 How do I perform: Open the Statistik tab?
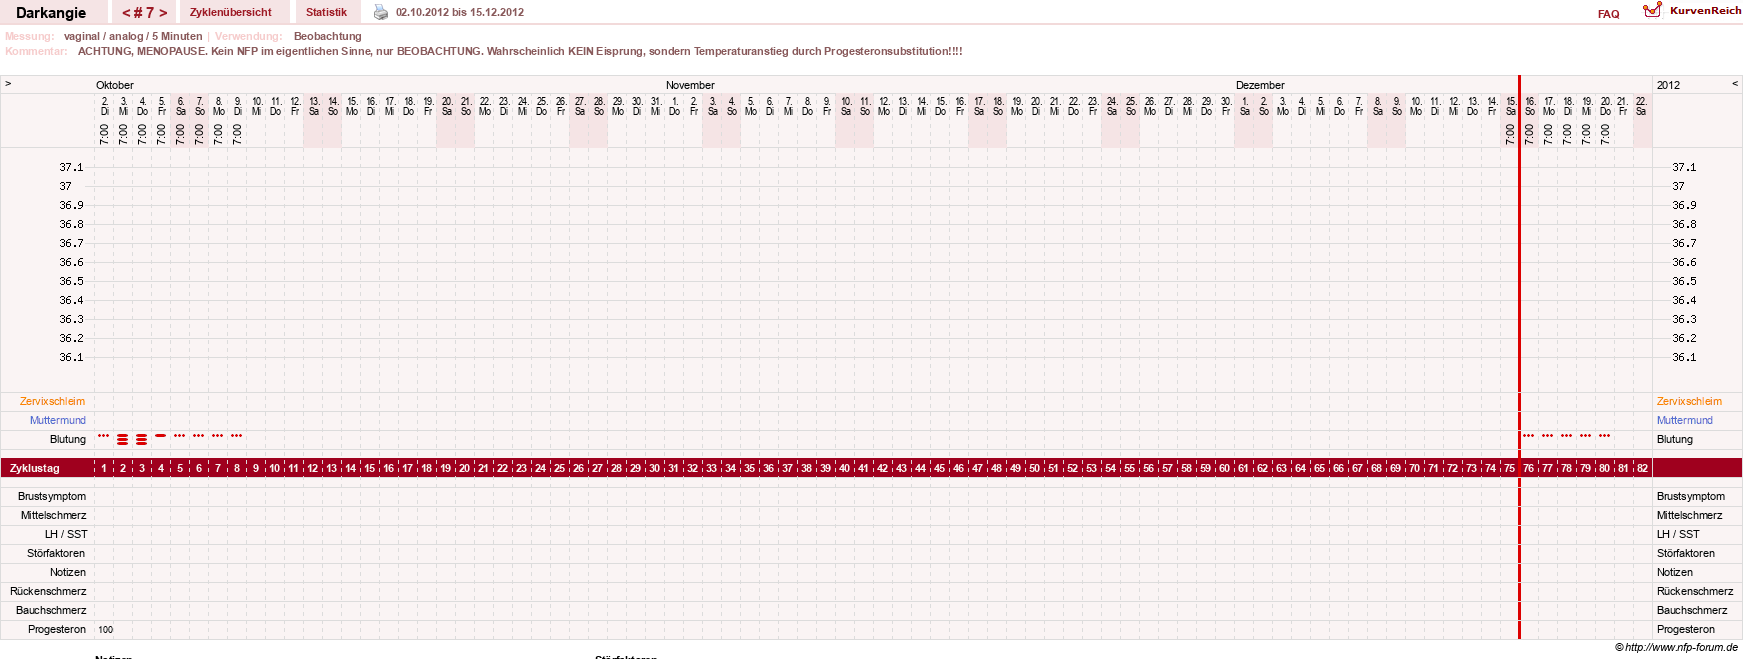[326, 12]
